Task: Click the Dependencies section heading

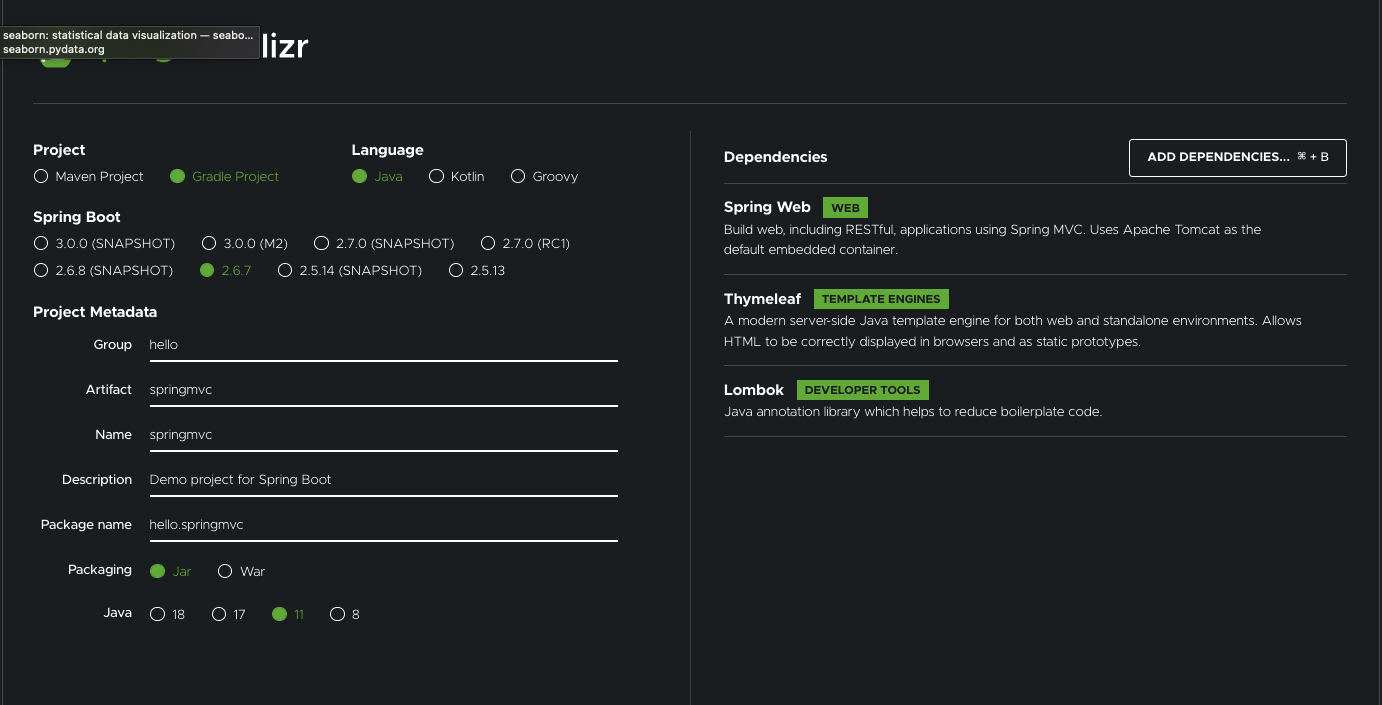Action: [x=775, y=157]
